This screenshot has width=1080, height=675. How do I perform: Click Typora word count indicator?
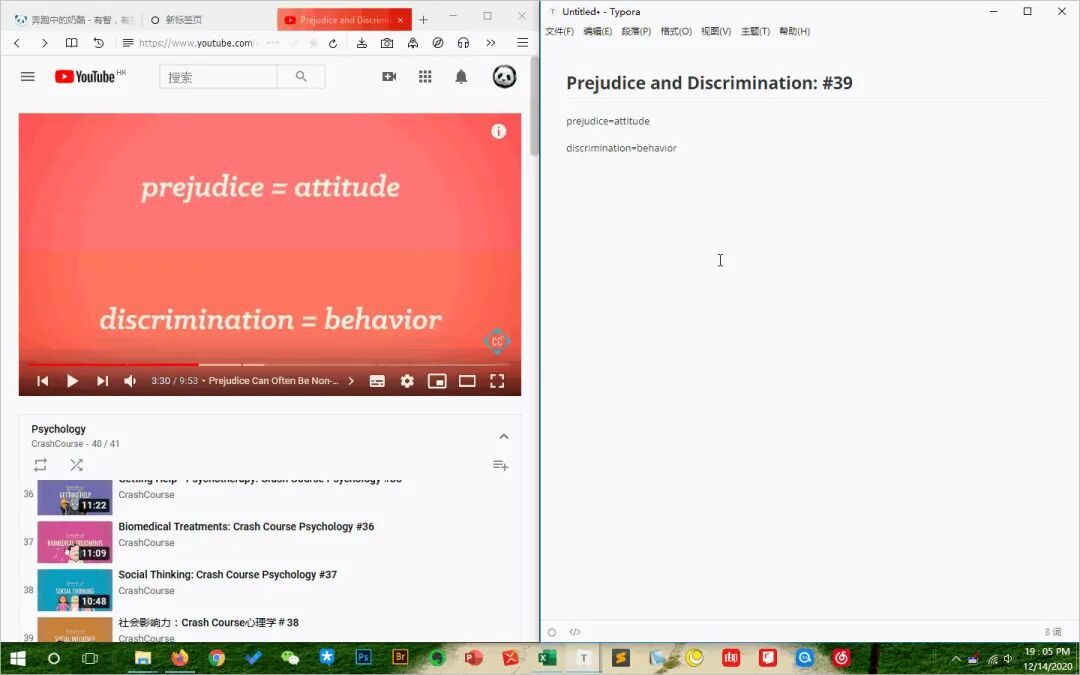click(x=1052, y=632)
